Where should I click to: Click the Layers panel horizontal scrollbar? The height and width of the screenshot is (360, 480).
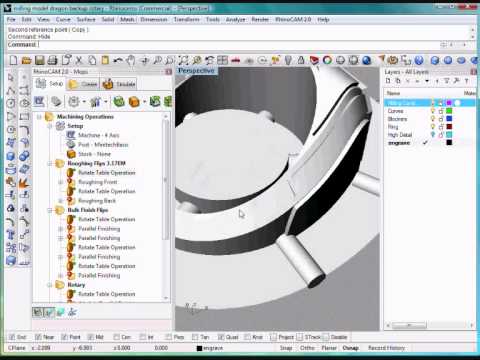point(409,325)
